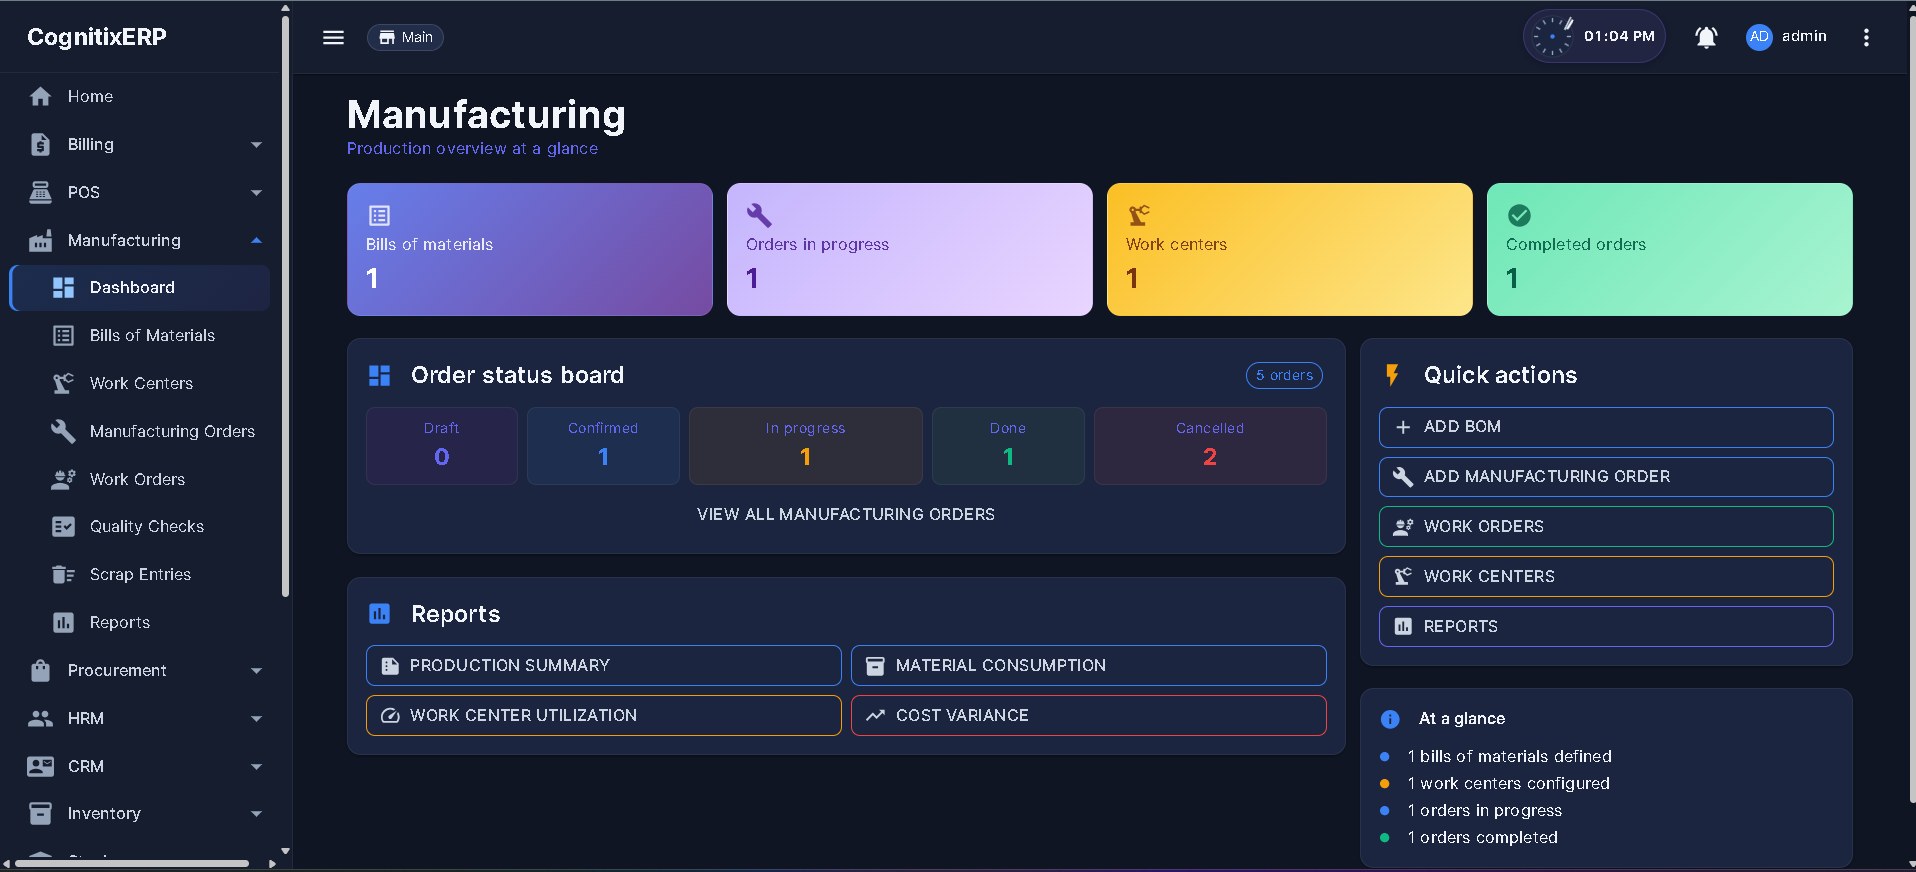Click ADD MANUFACTURING ORDER button
This screenshot has height=872, width=1916.
1606,477
